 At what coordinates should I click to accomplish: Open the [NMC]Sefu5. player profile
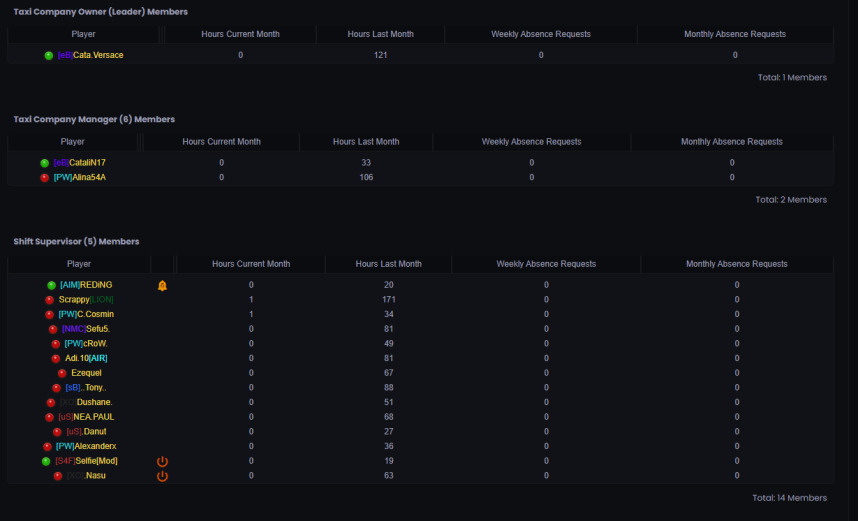point(86,329)
